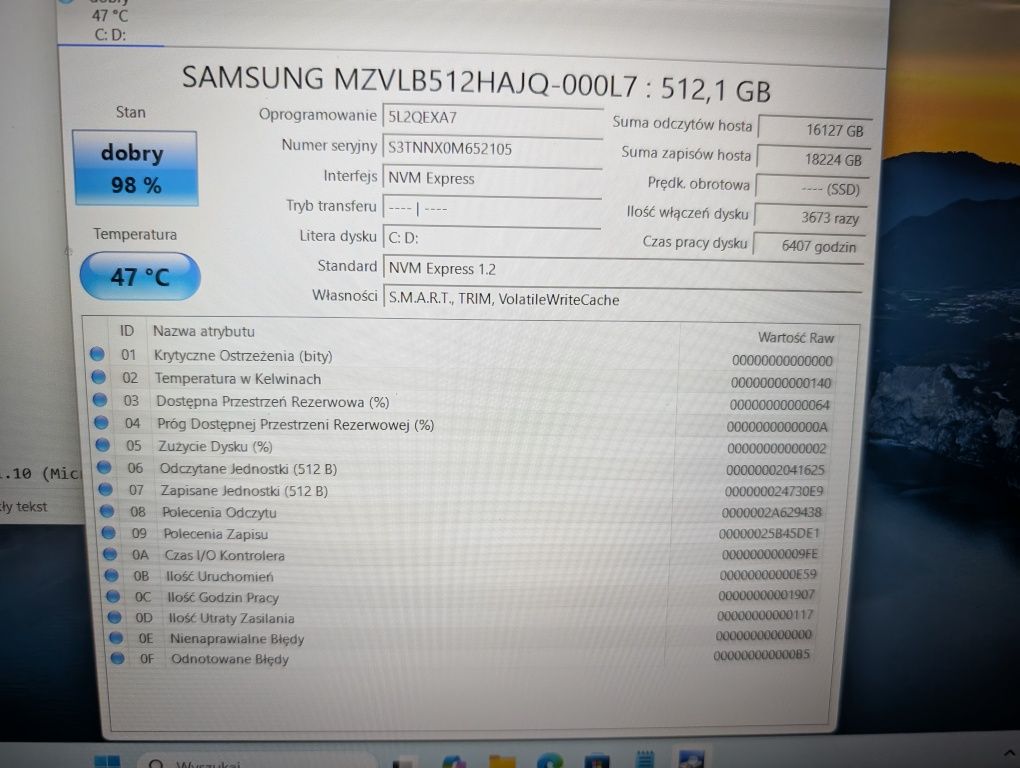Image resolution: width=1020 pixels, height=768 pixels.
Task: Click raw value 000000000000B5
Action: tap(762, 655)
